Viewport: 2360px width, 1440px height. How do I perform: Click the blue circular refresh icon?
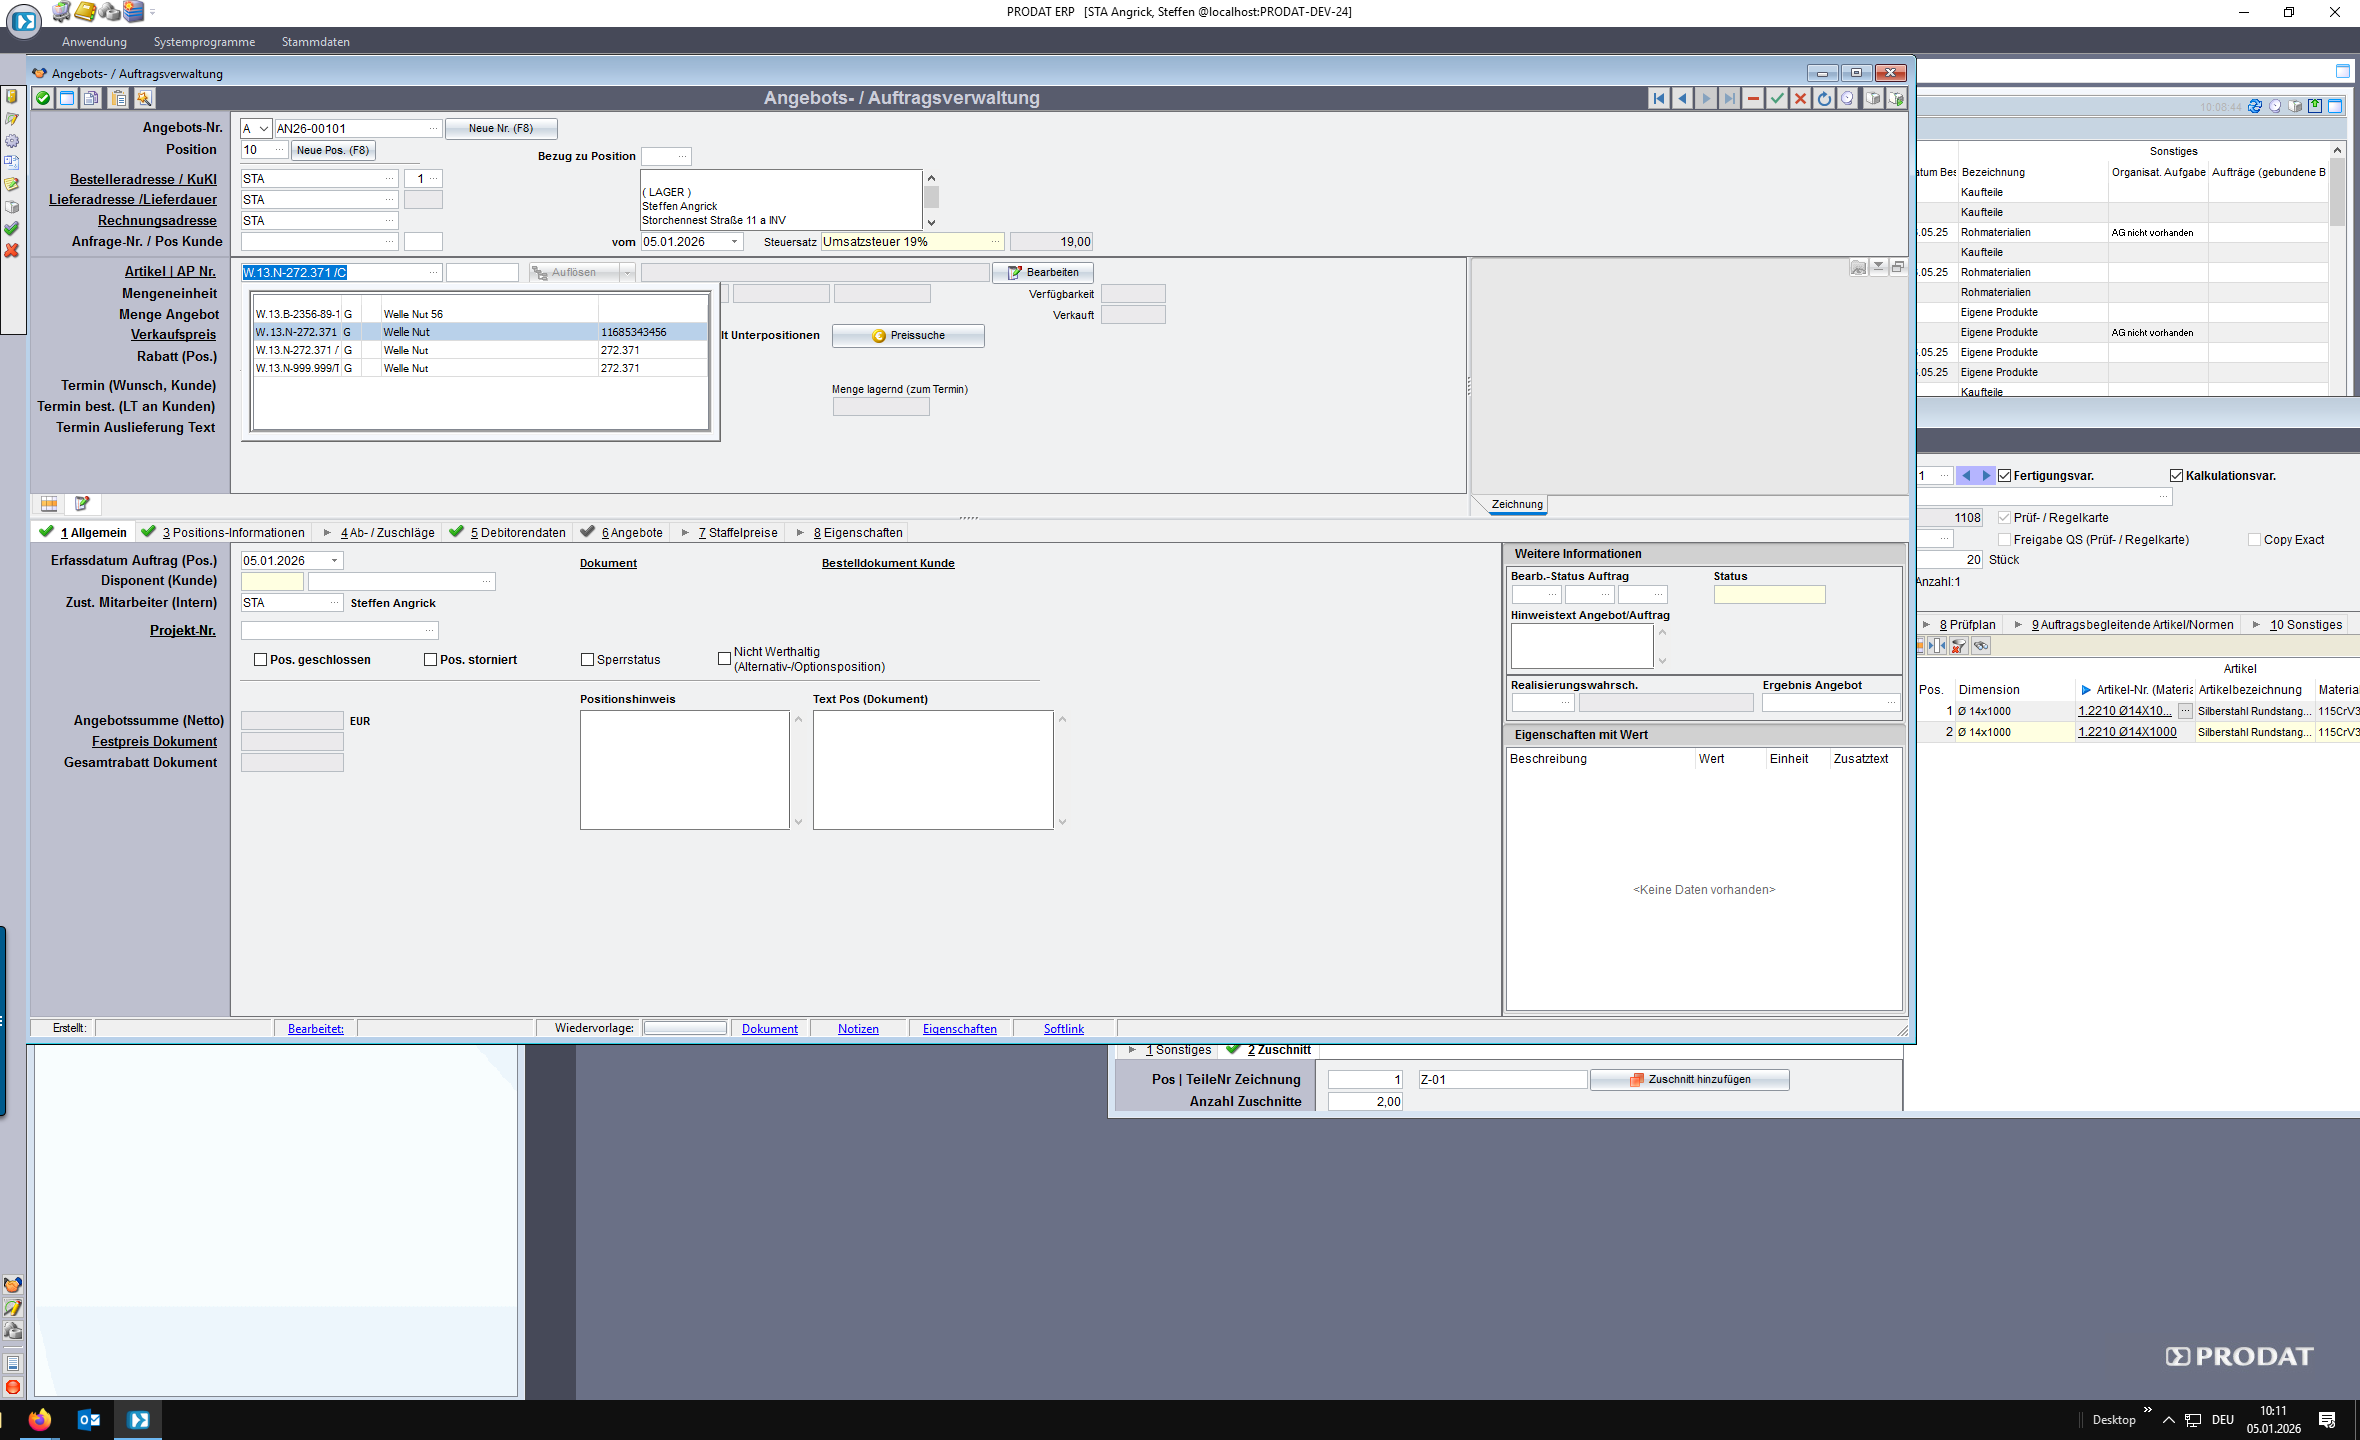[x=1824, y=98]
